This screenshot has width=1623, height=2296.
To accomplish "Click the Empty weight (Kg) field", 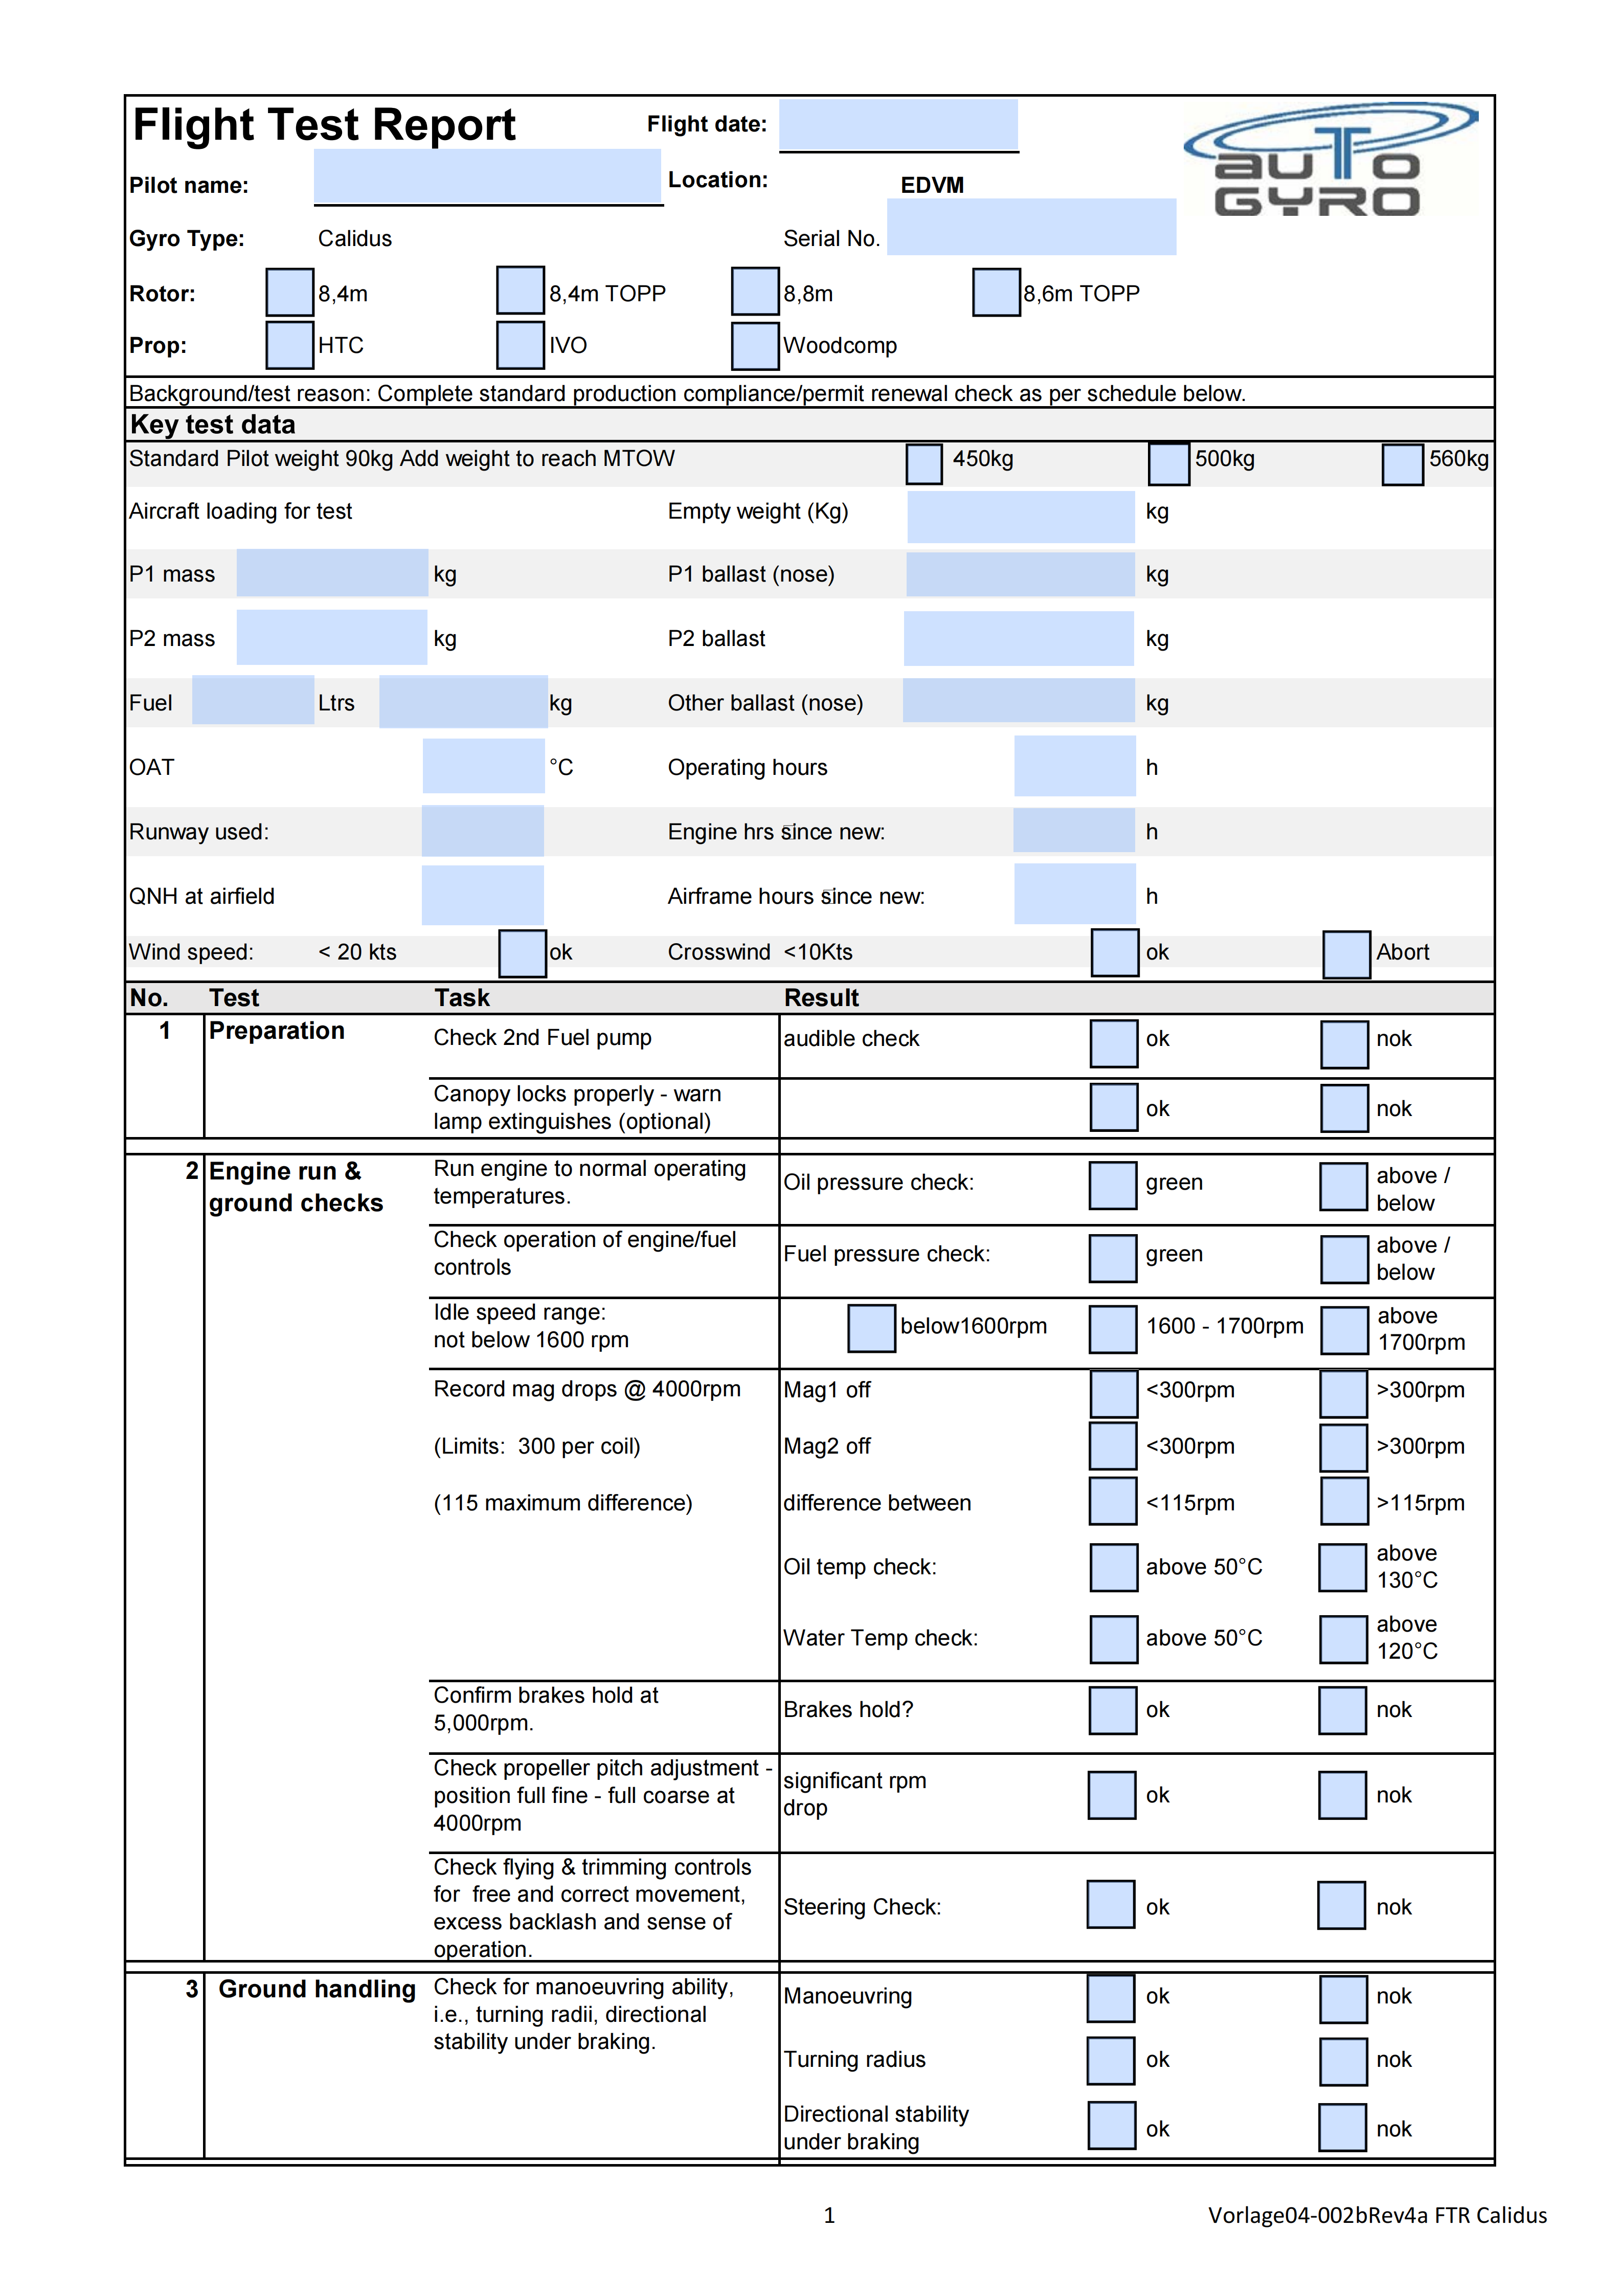I will (x=1021, y=516).
